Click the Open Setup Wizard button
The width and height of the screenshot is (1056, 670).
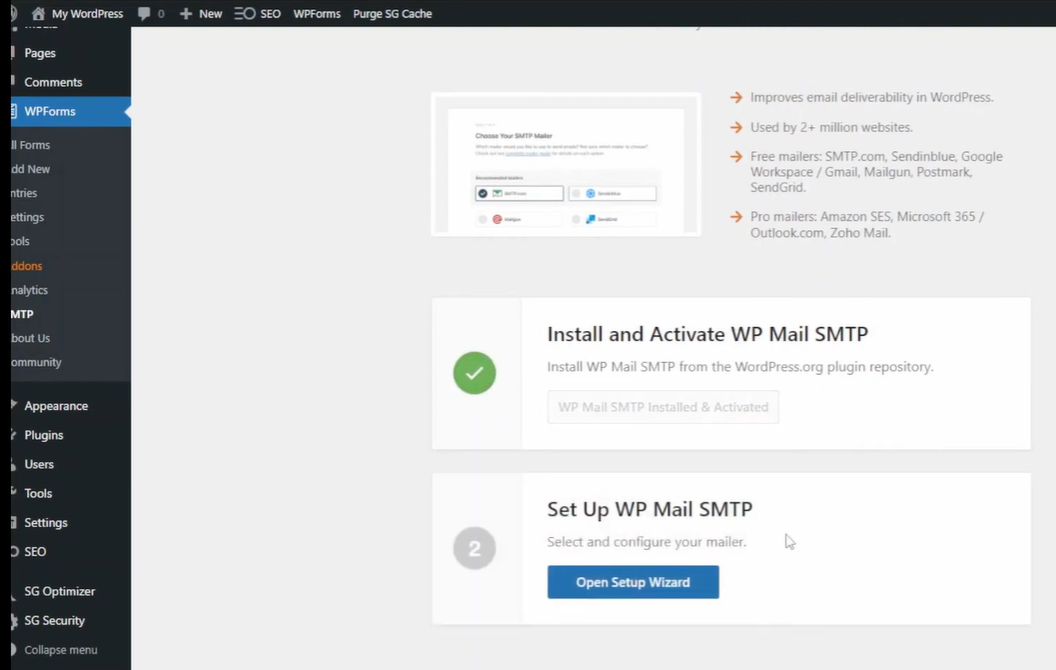pyautogui.click(x=633, y=582)
